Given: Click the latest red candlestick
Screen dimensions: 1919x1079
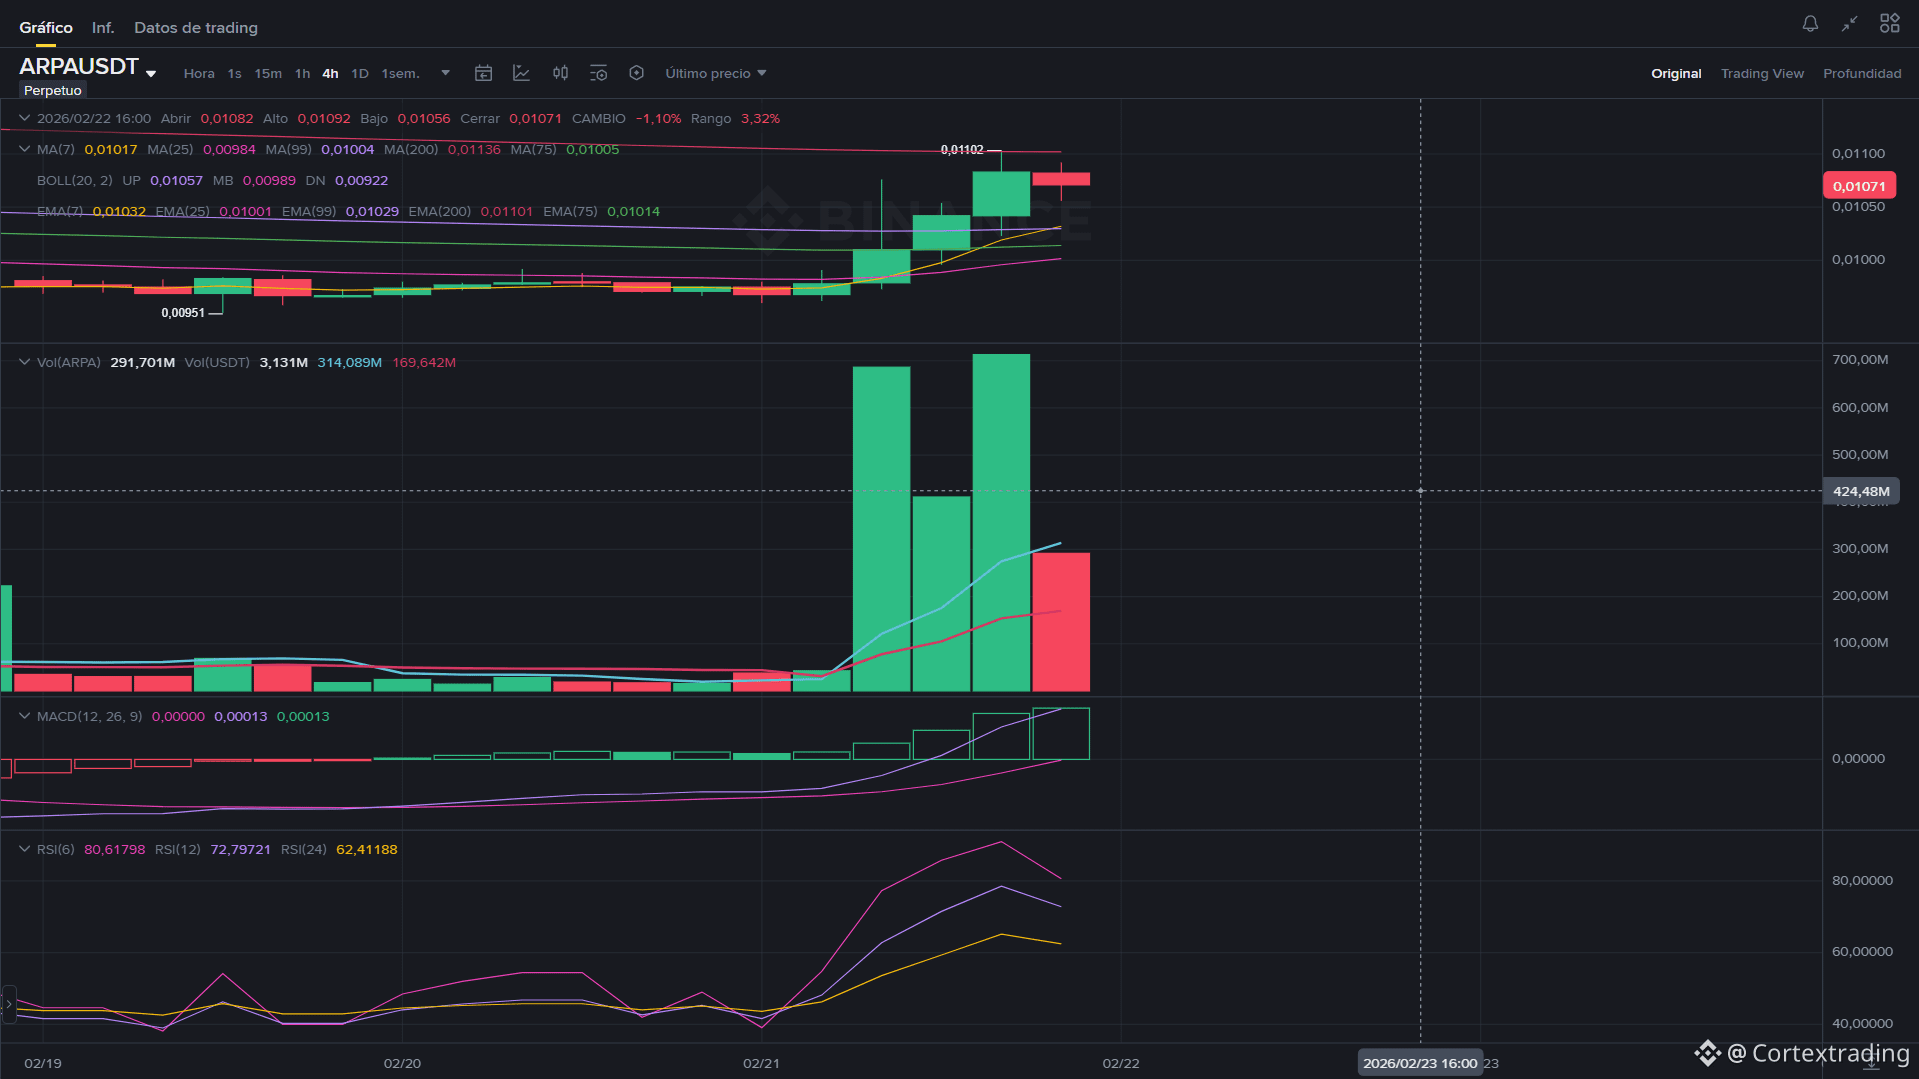Looking at the screenshot, I should coord(1061,179).
